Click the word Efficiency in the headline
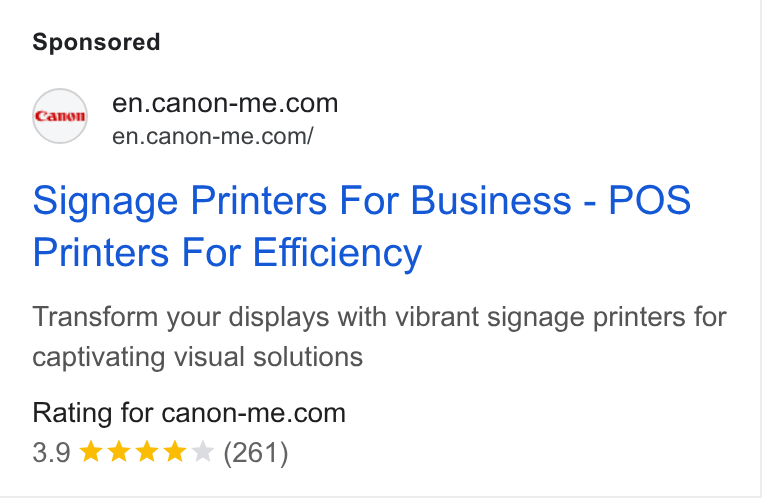Screen dimensions: 762x498 (x=337, y=253)
